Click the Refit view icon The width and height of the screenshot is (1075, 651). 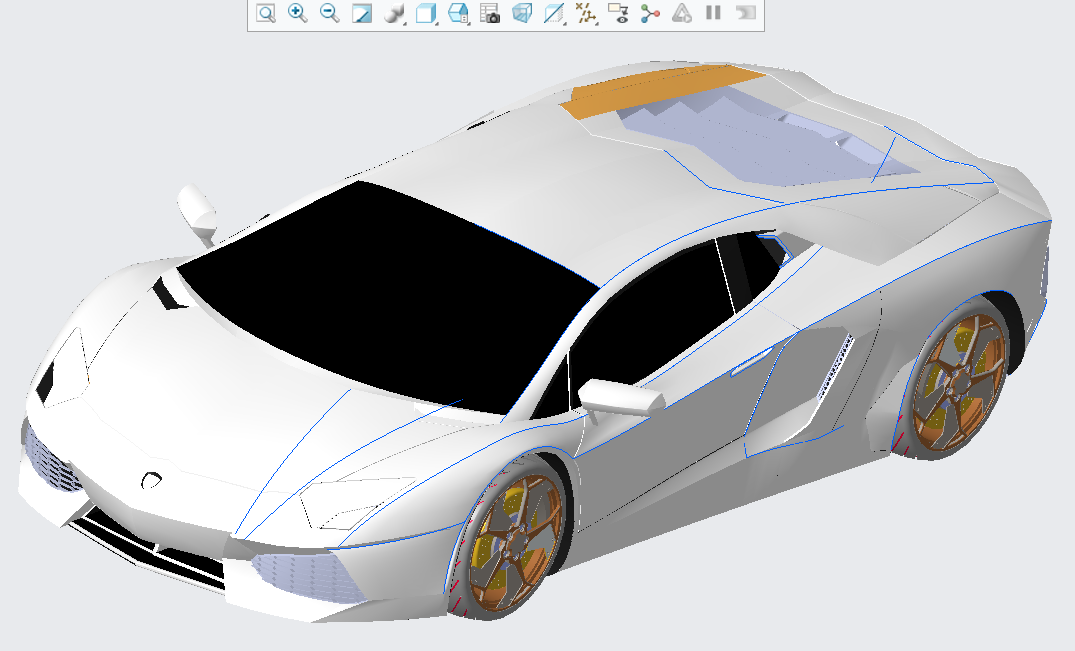pos(265,13)
